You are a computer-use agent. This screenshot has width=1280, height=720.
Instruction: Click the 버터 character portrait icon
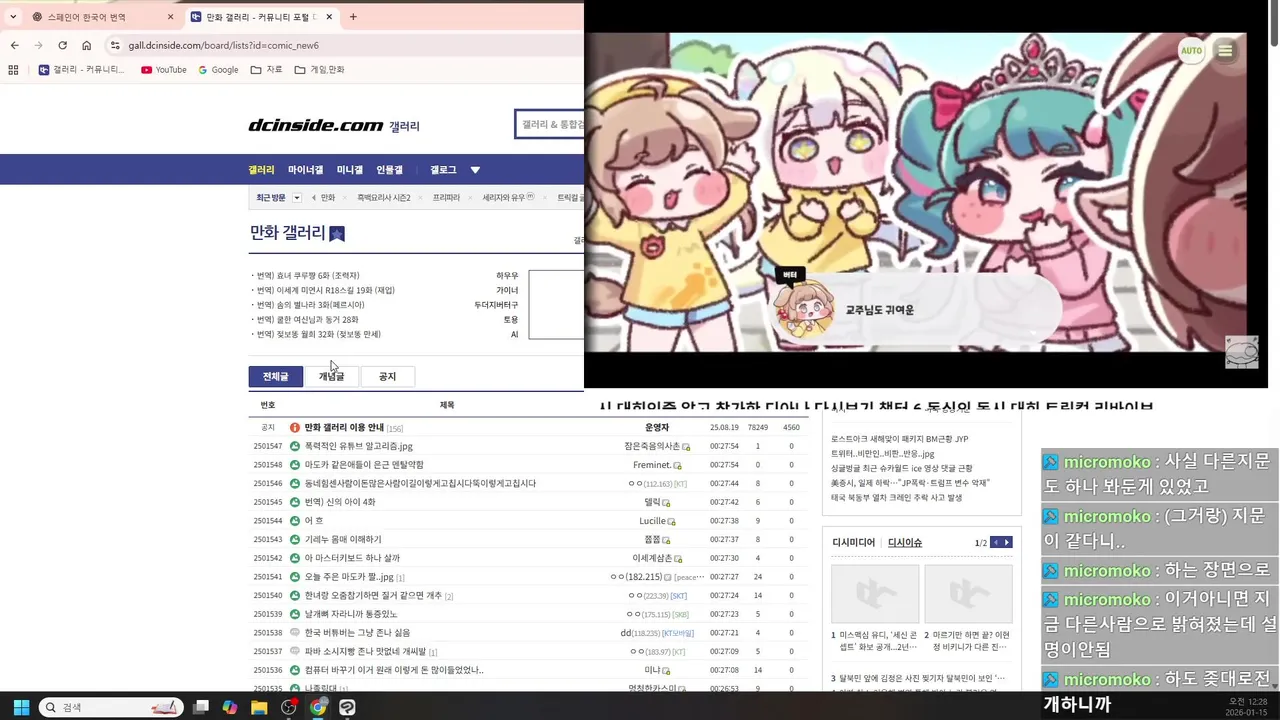click(804, 308)
